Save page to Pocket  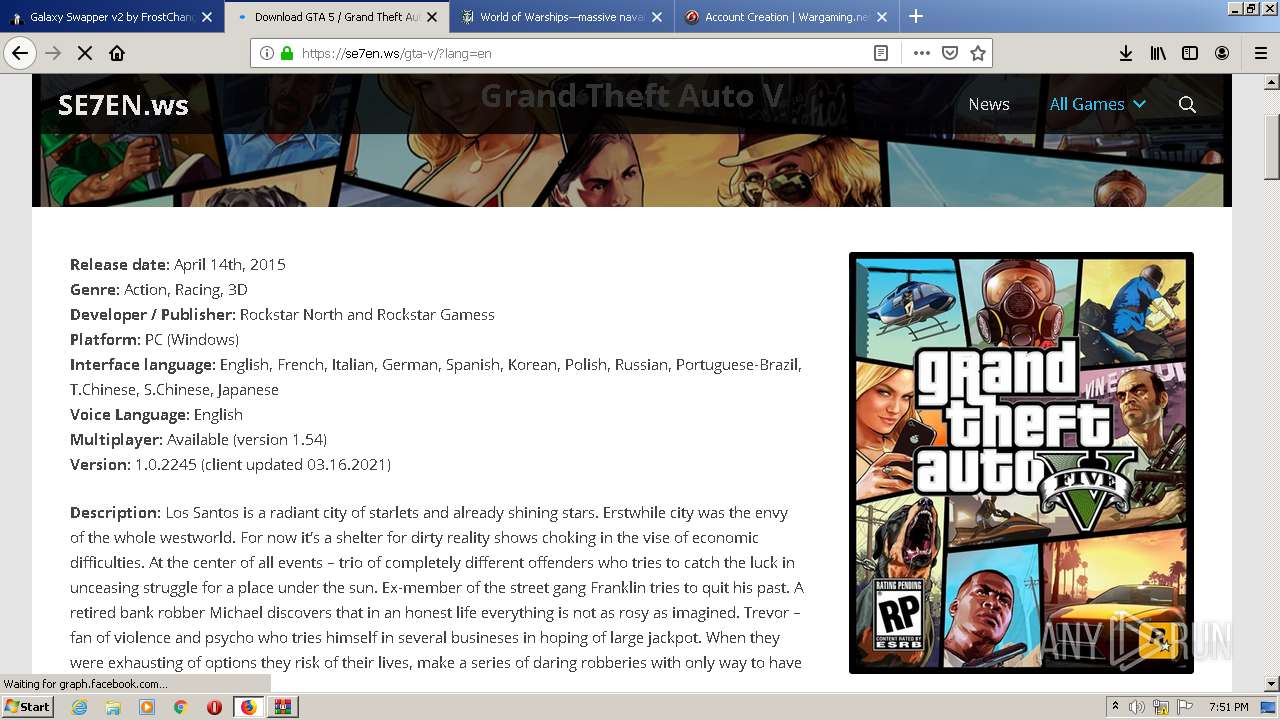coord(950,53)
